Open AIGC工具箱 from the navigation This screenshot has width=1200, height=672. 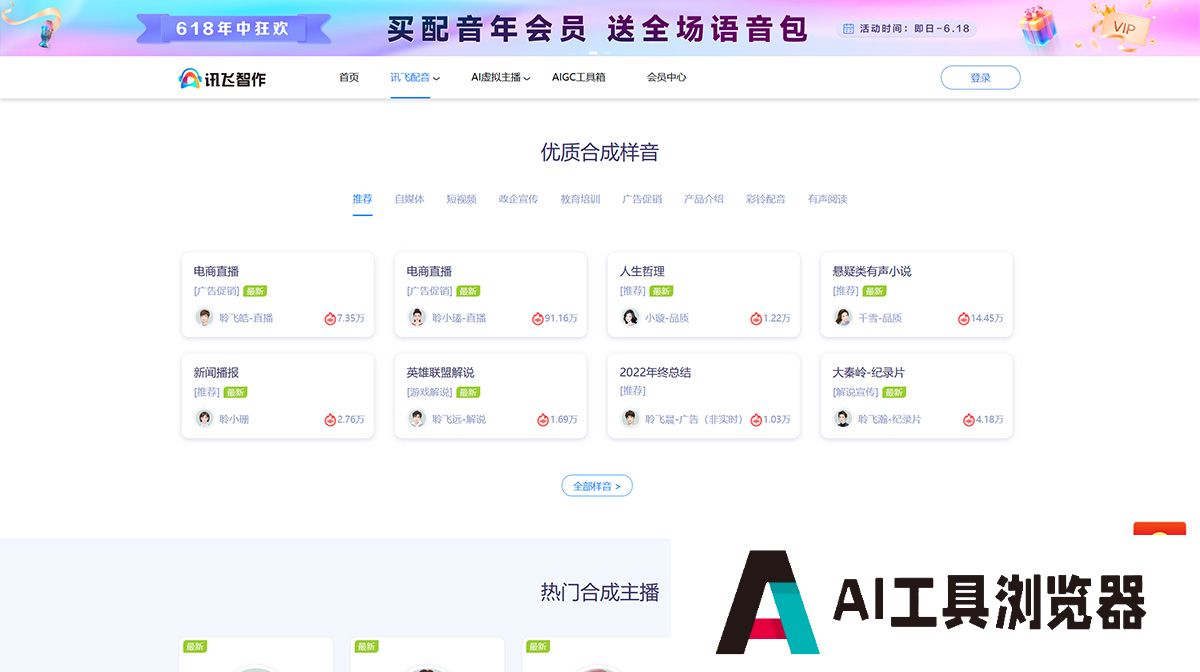(x=579, y=77)
